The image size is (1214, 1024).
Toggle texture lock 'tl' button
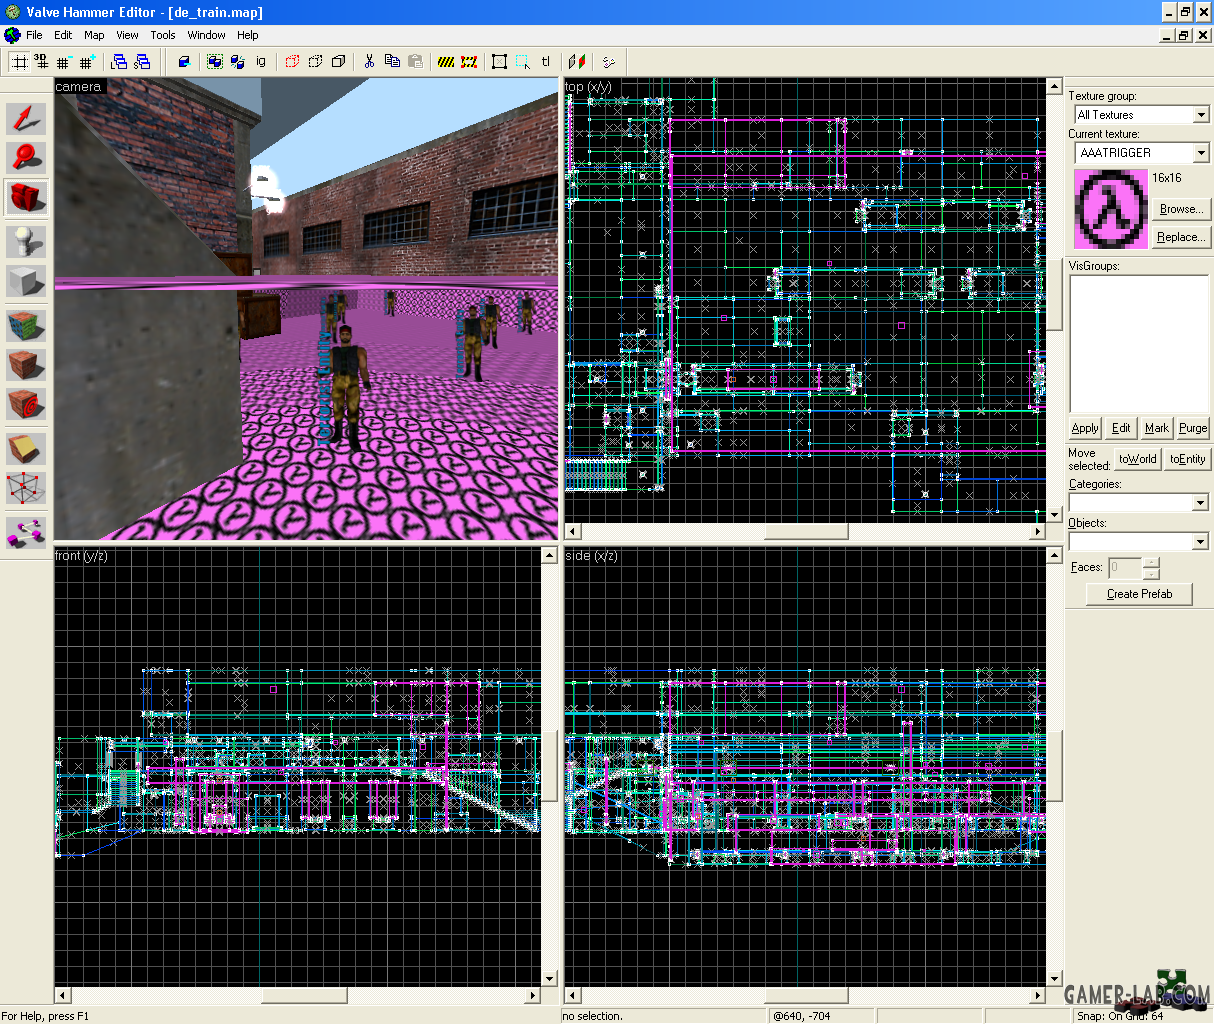pyautogui.click(x=546, y=62)
